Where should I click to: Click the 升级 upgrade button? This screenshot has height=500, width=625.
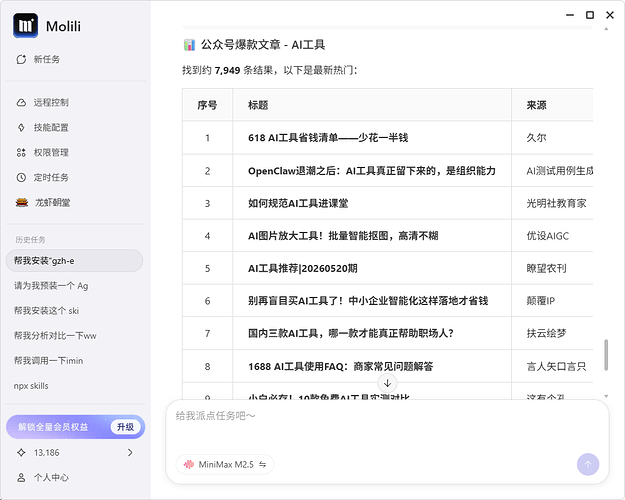(x=126, y=427)
